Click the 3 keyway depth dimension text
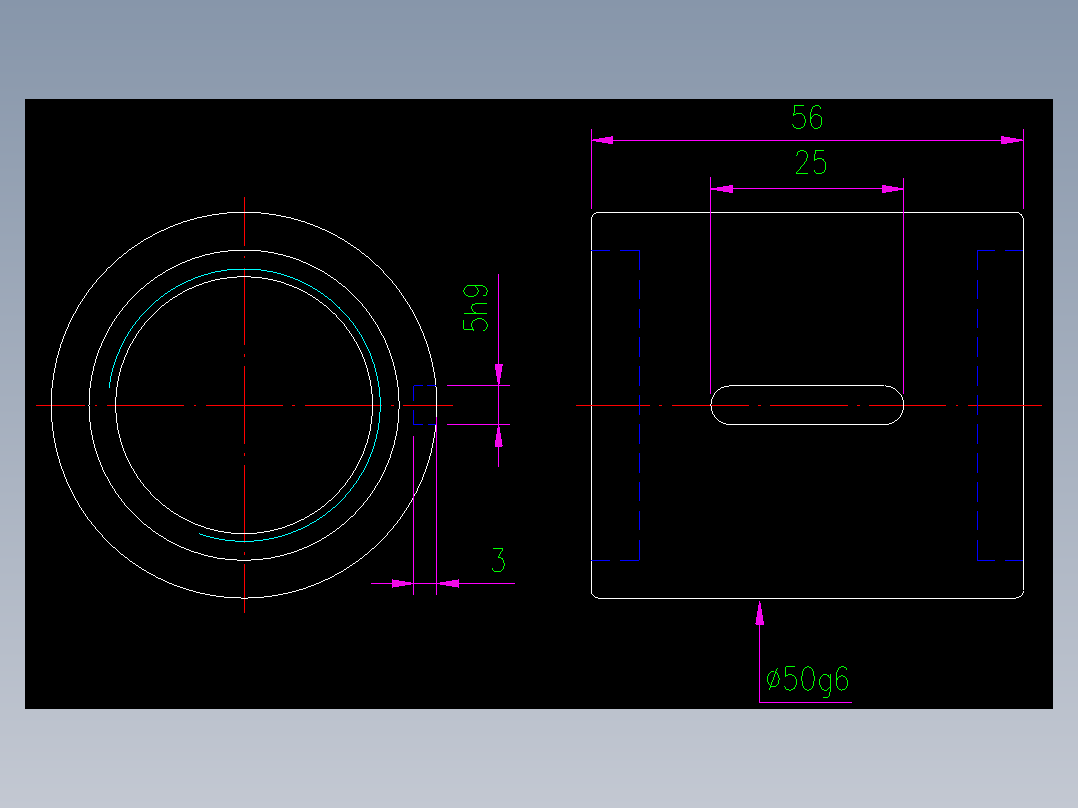Image resolution: width=1078 pixels, height=808 pixels. pyautogui.click(x=498, y=560)
